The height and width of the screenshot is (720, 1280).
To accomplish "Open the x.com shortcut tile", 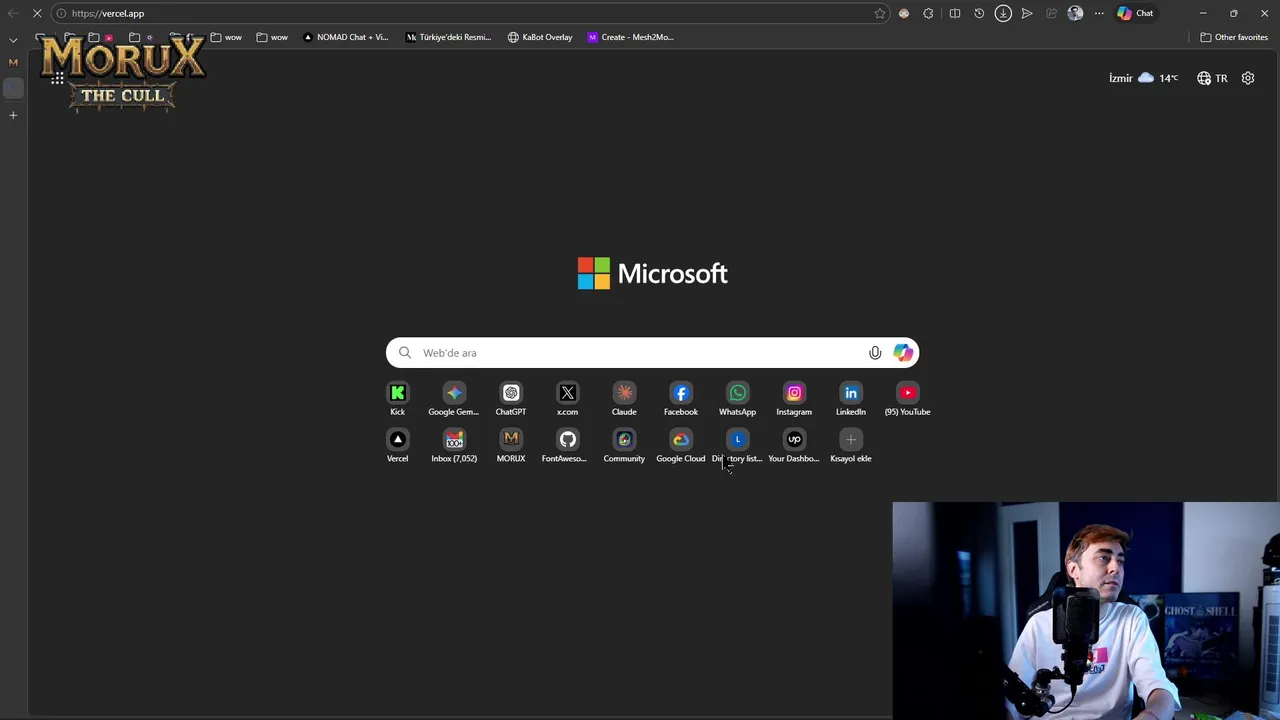I will (567, 398).
